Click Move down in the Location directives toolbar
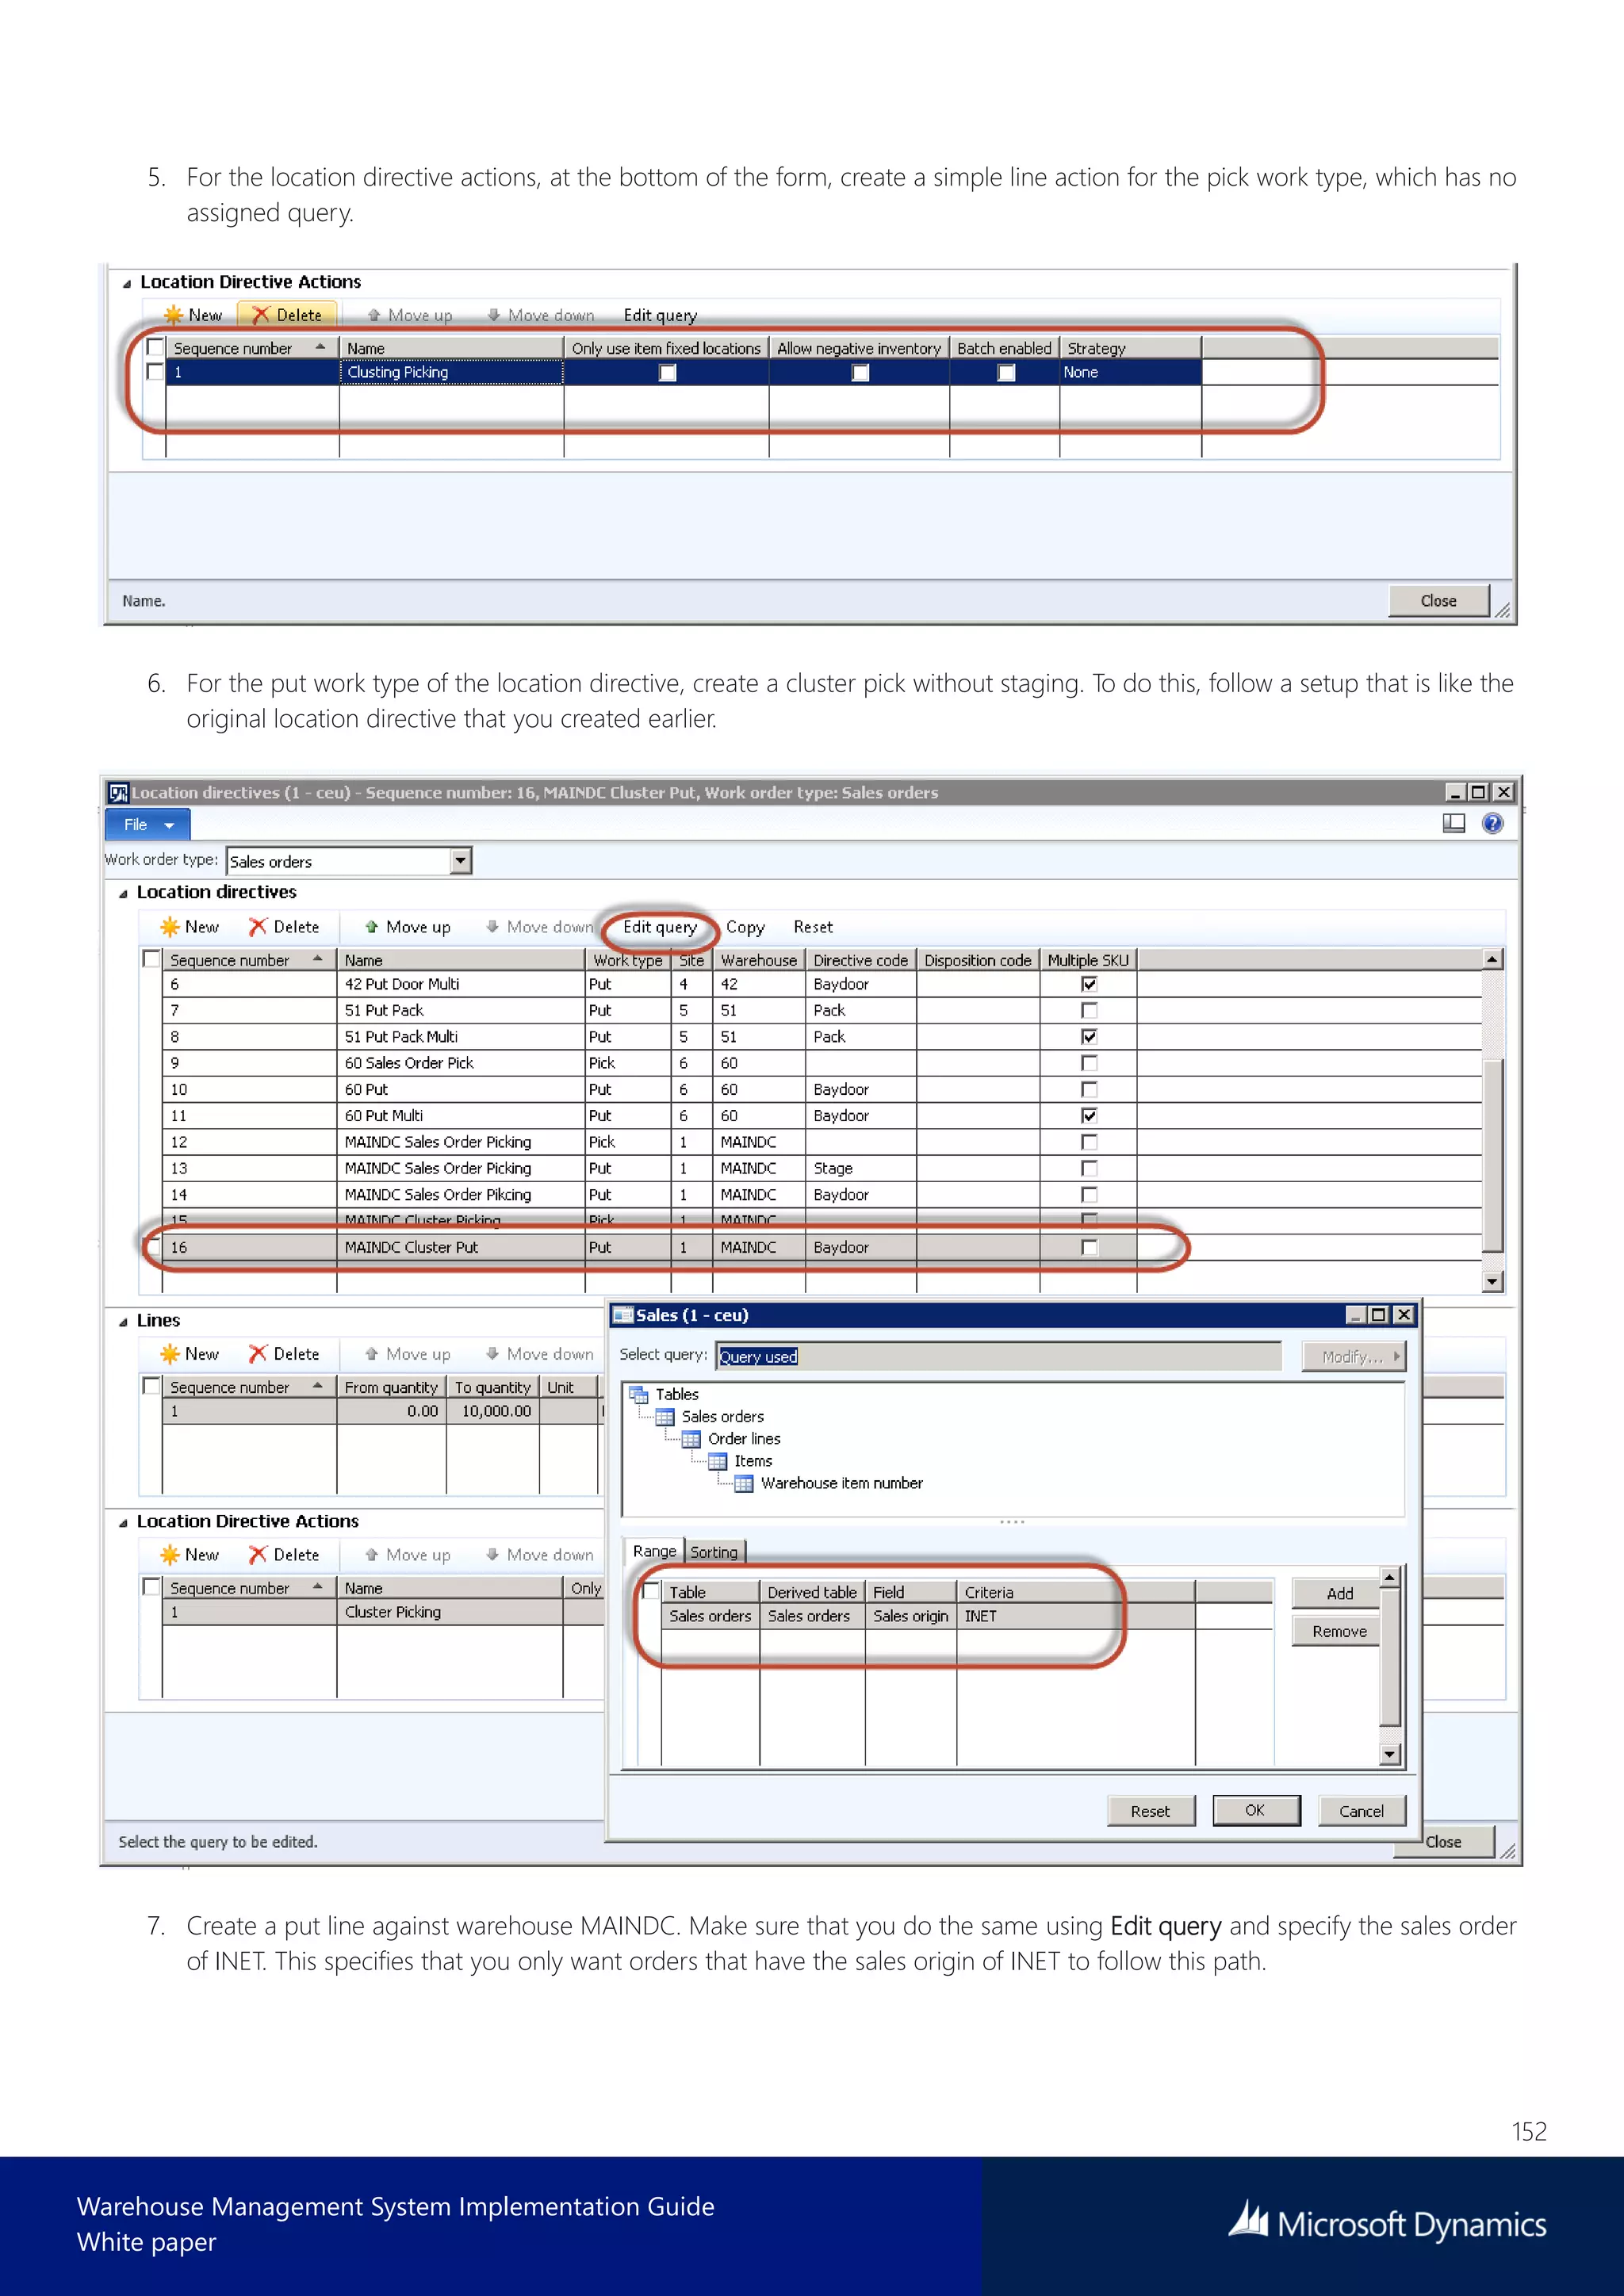 tap(539, 927)
